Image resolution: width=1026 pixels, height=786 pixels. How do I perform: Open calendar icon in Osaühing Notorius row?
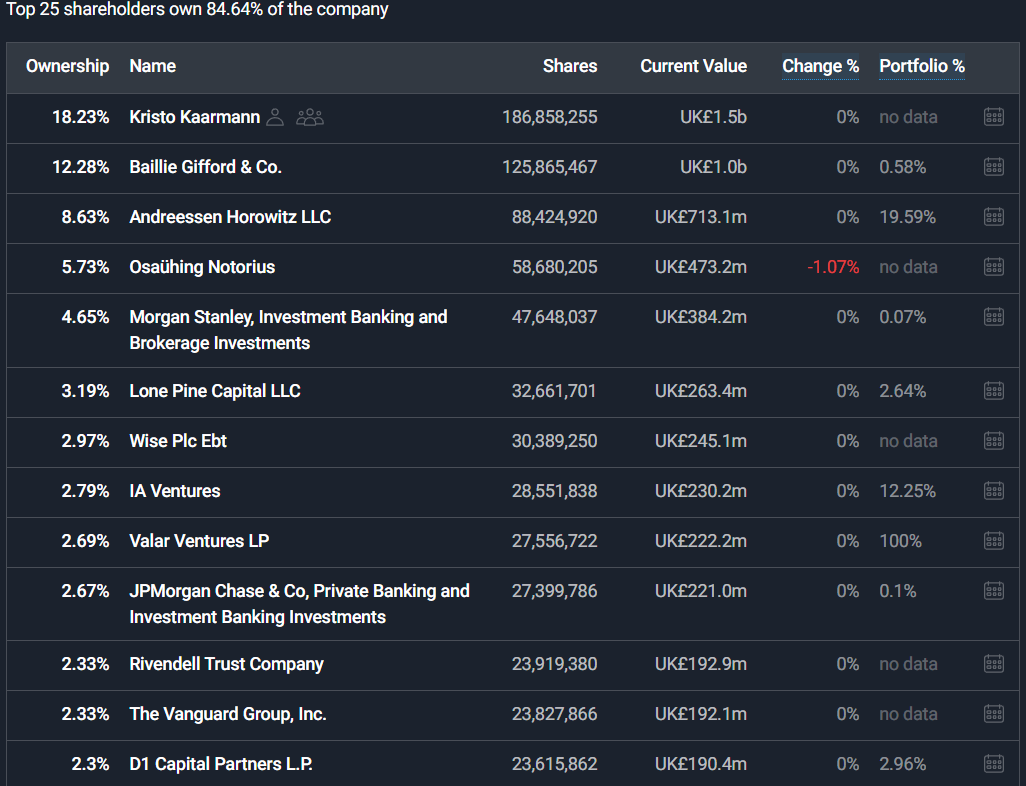[994, 267]
